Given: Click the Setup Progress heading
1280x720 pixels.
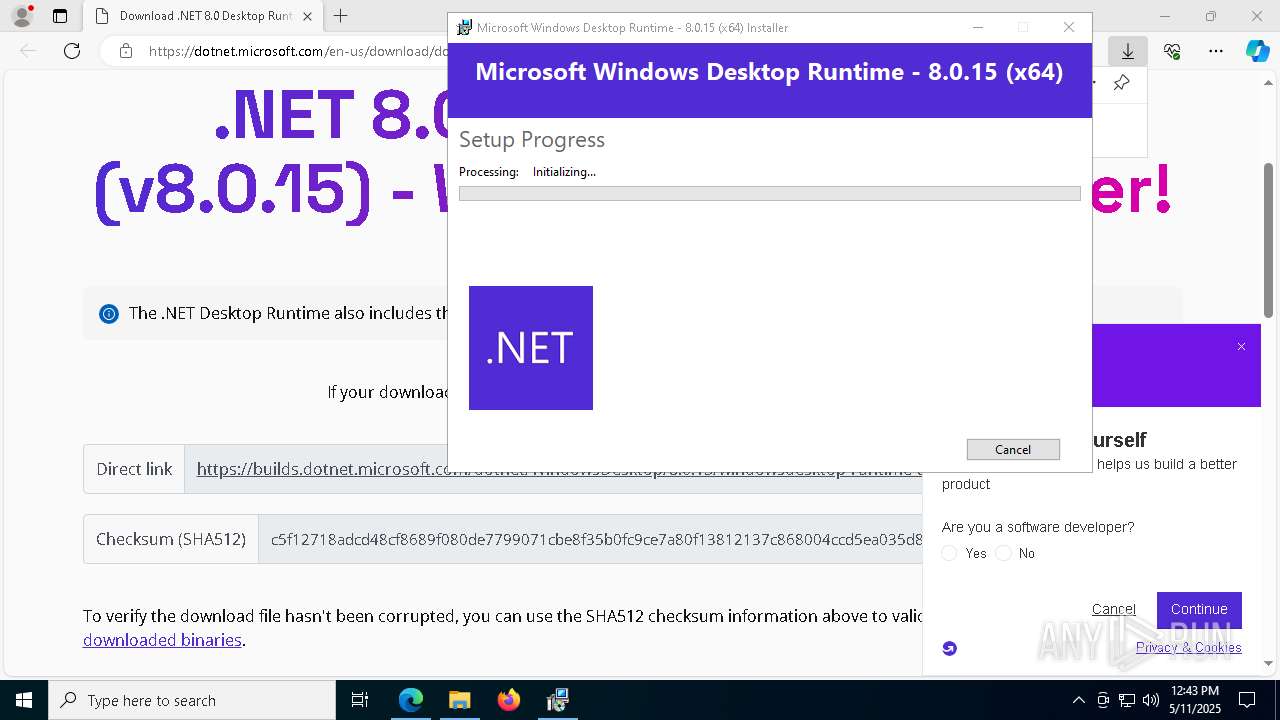Looking at the screenshot, I should tap(532, 140).
